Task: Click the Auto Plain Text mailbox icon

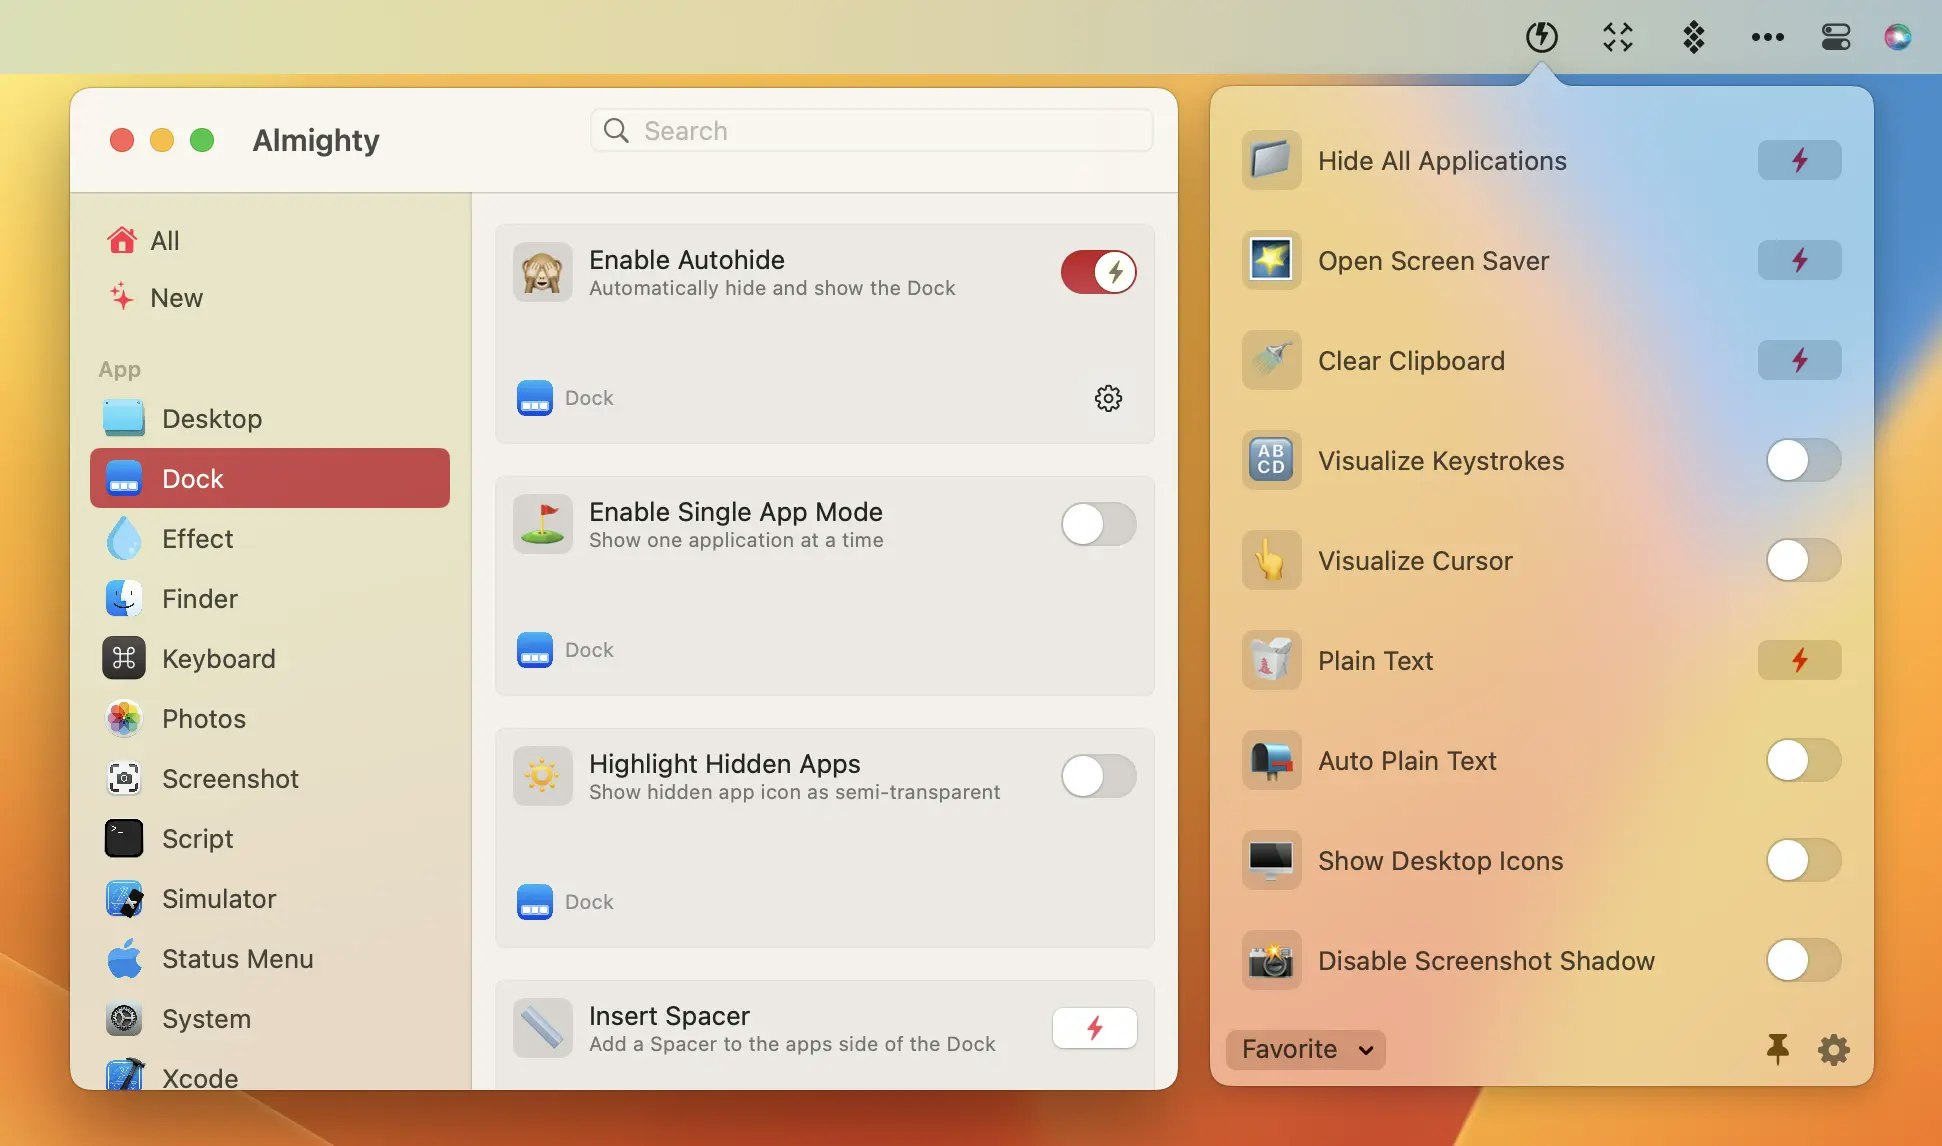Action: click(x=1271, y=760)
